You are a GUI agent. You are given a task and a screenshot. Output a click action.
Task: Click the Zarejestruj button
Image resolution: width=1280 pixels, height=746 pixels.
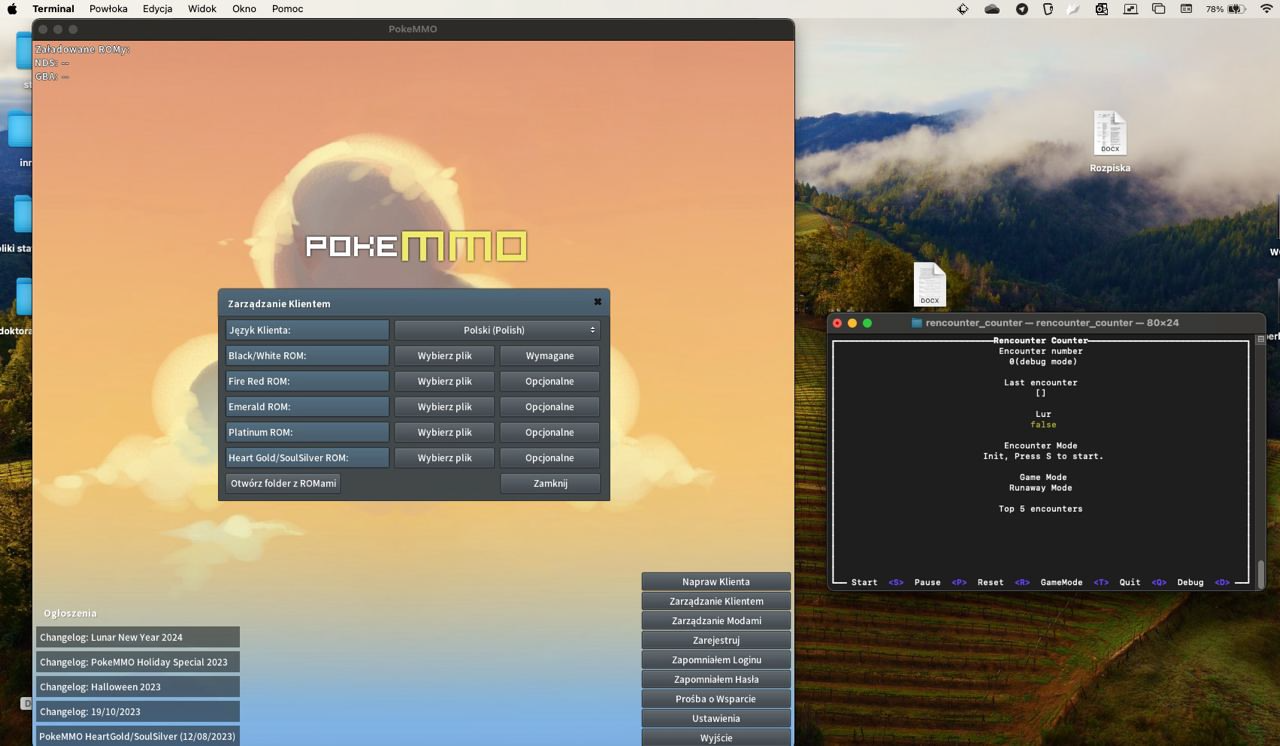(716, 640)
